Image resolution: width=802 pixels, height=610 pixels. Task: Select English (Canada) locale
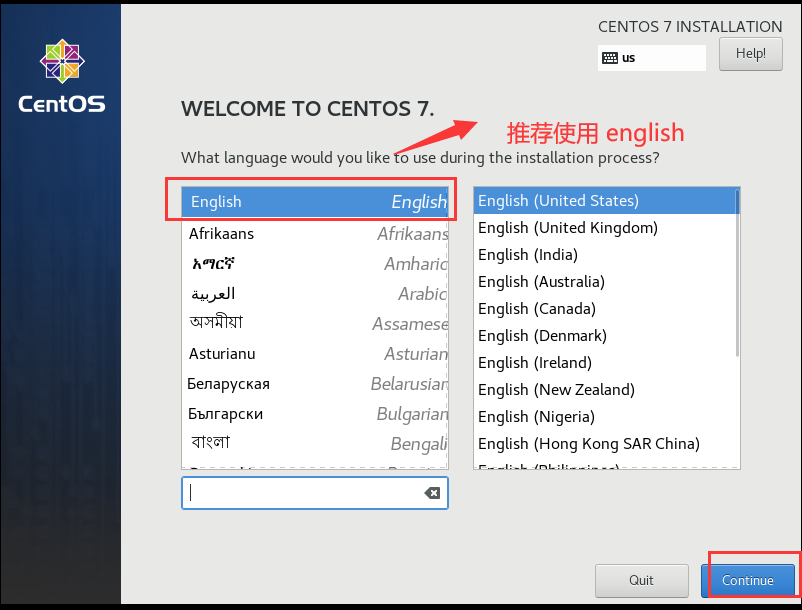tap(537, 308)
